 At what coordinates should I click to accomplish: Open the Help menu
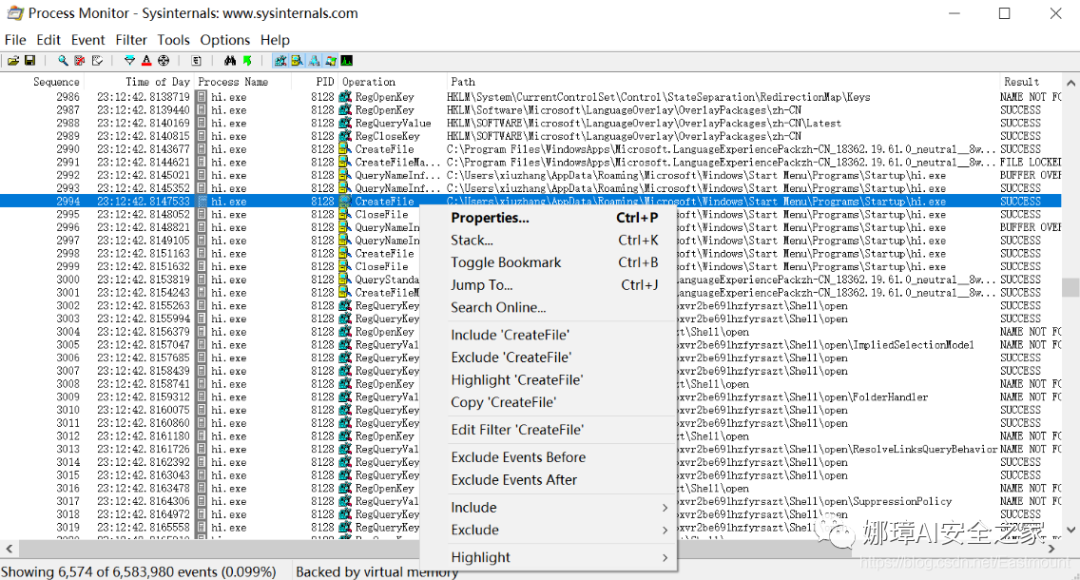pyautogui.click(x=275, y=40)
